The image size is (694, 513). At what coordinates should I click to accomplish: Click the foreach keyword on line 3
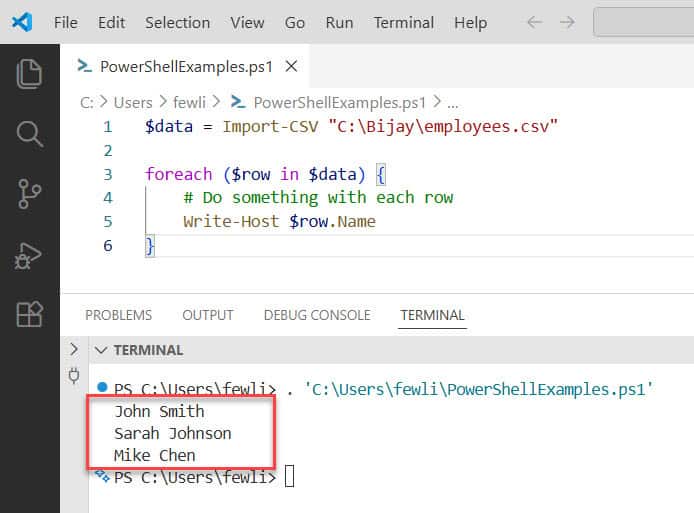click(x=179, y=174)
